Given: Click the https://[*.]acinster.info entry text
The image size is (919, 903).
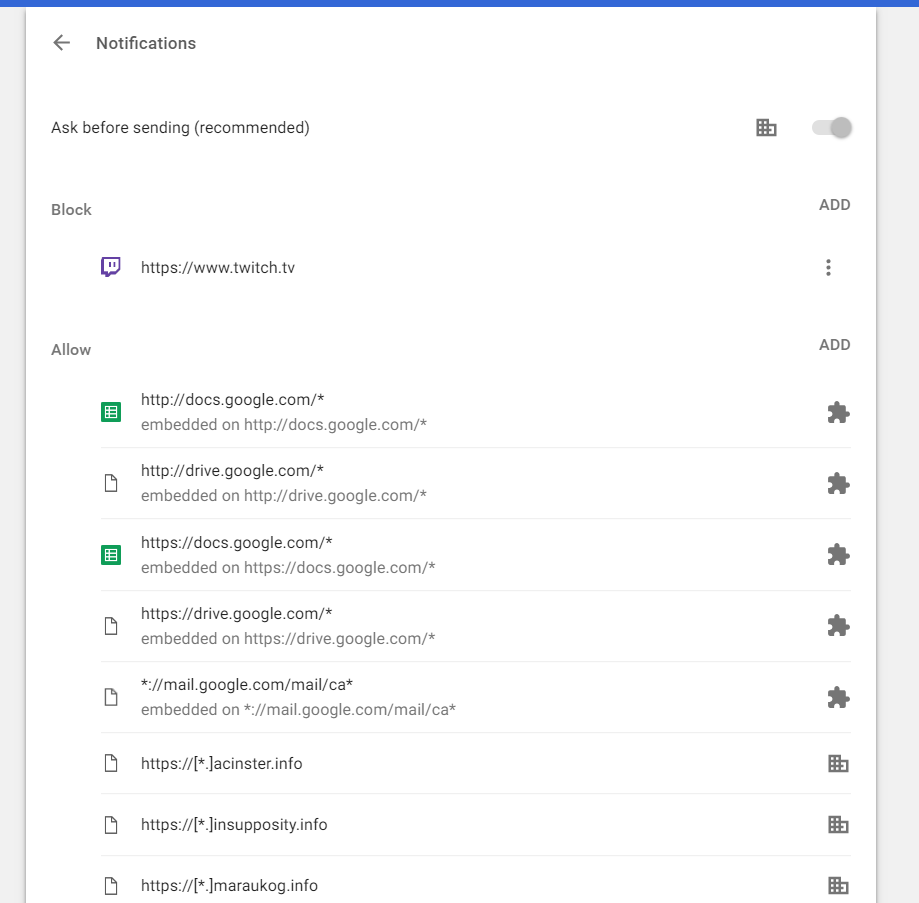Looking at the screenshot, I should [221, 764].
